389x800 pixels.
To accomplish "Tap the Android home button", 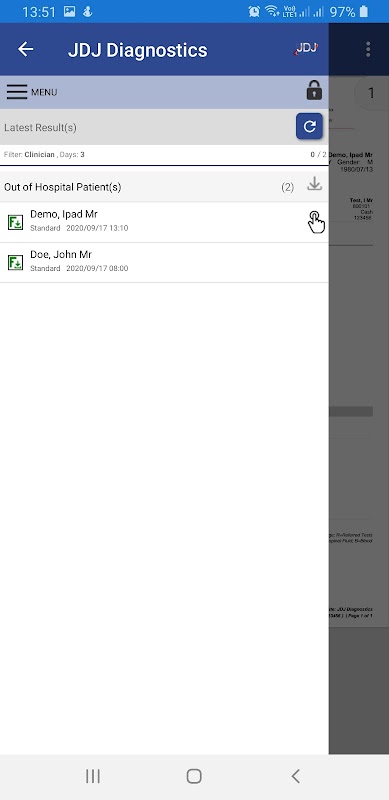I will 194,776.
